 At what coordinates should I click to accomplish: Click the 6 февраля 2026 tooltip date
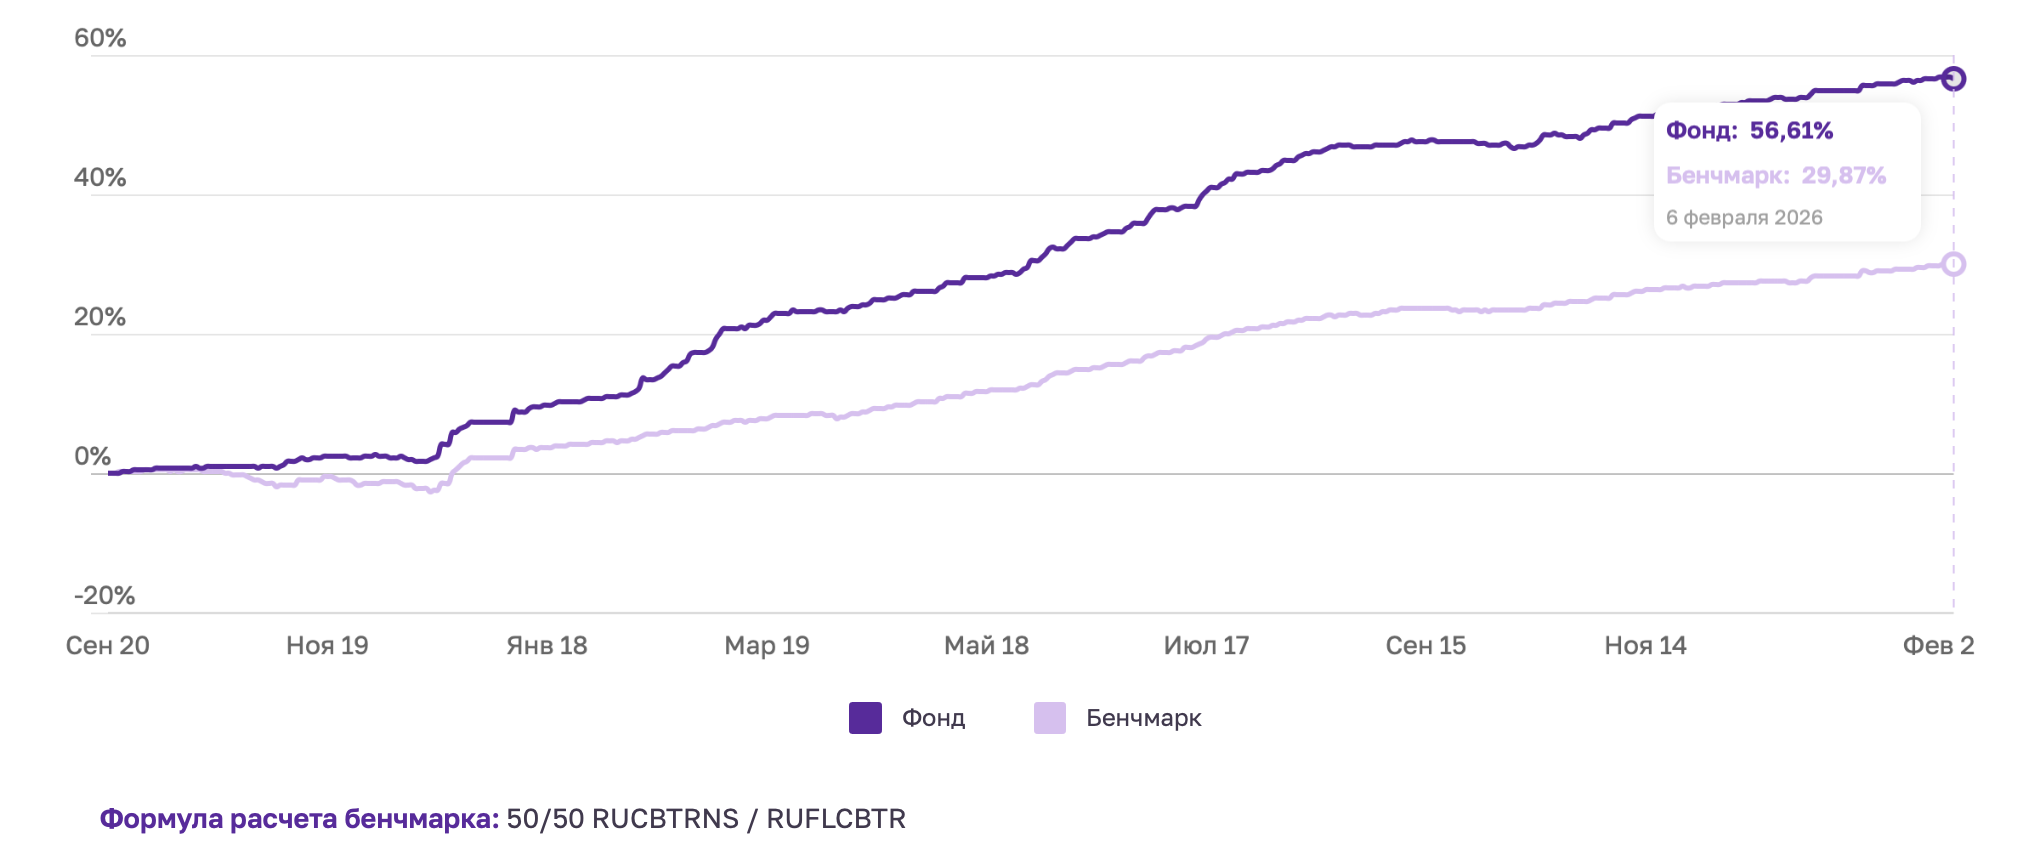(1744, 218)
